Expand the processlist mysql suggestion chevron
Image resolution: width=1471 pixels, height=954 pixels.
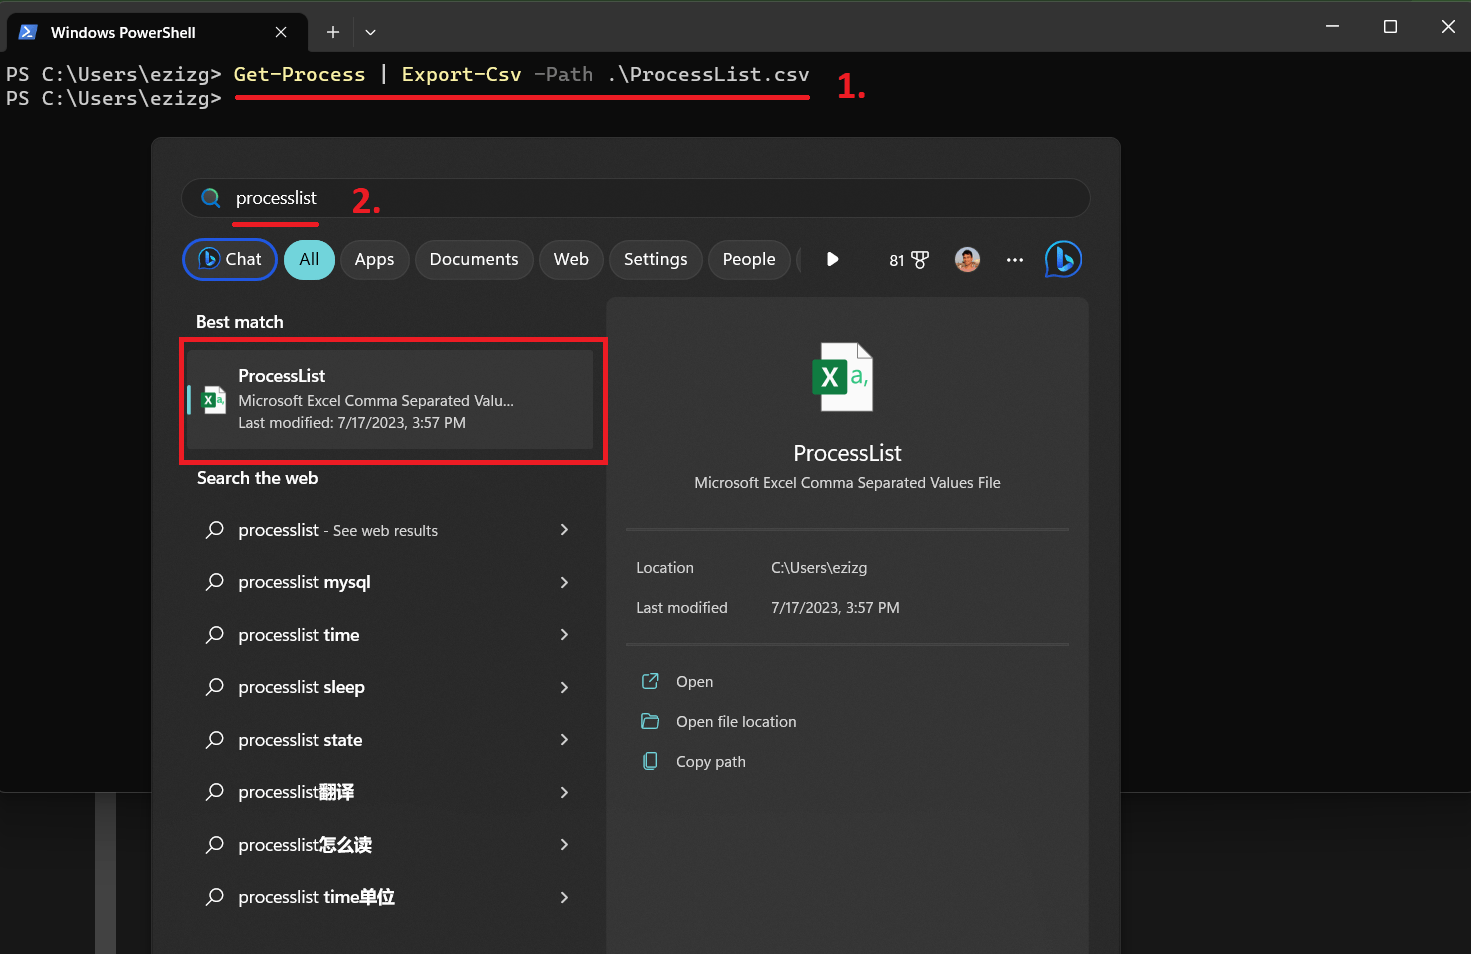564,582
